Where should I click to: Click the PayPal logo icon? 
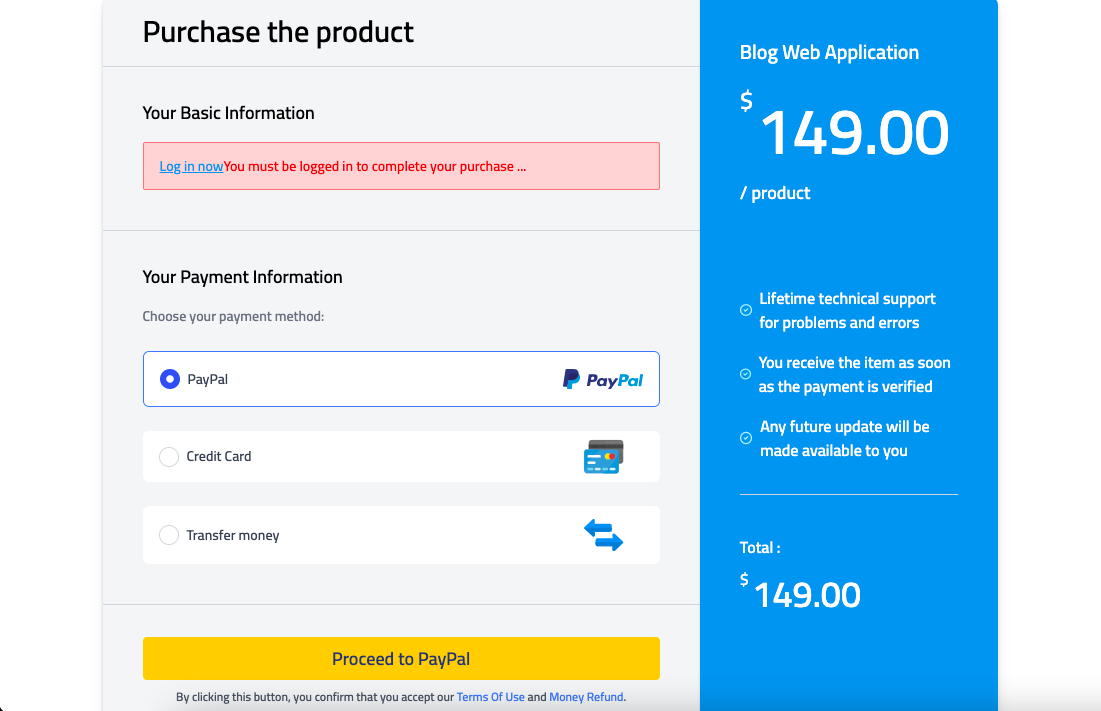[x=602, y=380]
